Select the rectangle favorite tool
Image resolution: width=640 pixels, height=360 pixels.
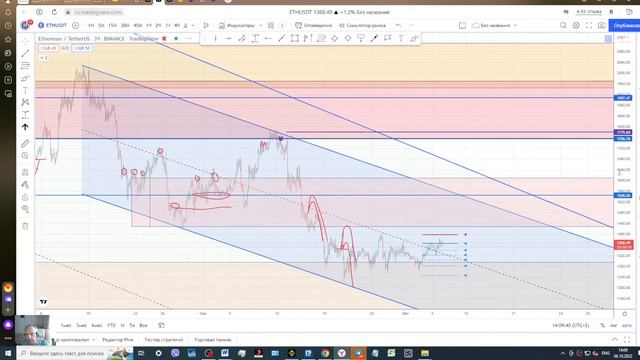point(295,38)
